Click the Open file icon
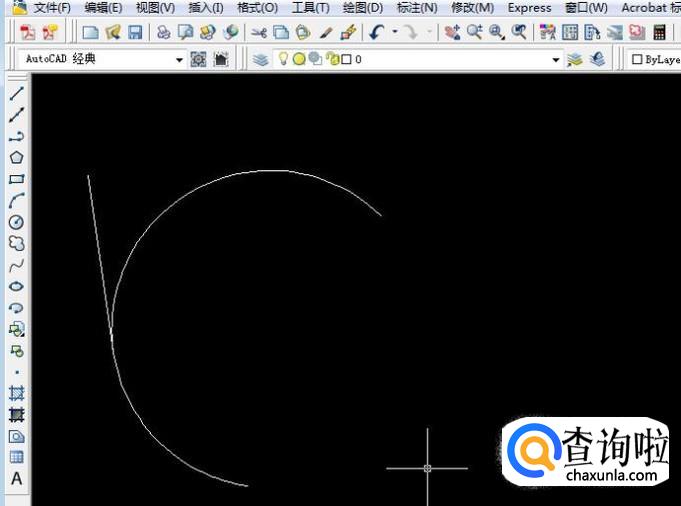Image resolution: width=681 pixels, height=506 pixels. [113, 32]
